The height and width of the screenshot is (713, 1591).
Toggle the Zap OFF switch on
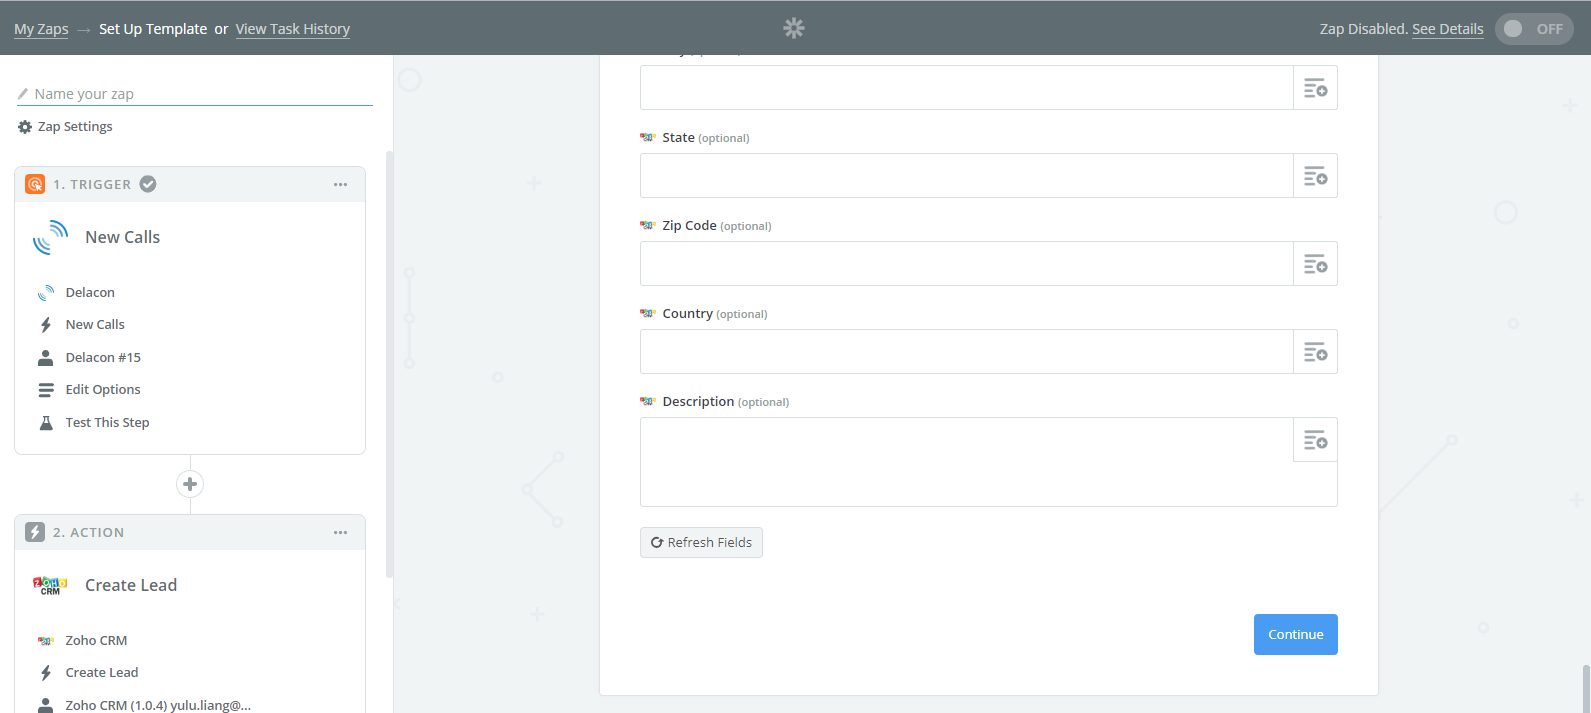coord(1534,29)
